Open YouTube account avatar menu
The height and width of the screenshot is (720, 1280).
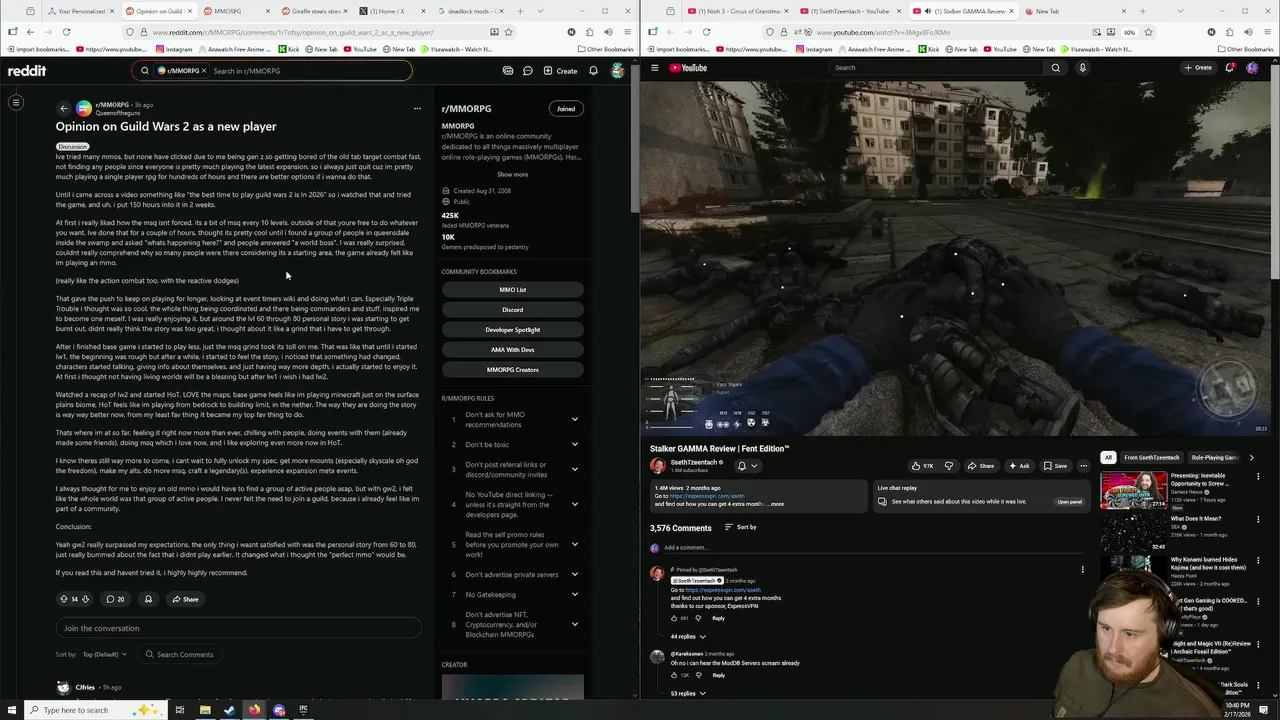1252,68
